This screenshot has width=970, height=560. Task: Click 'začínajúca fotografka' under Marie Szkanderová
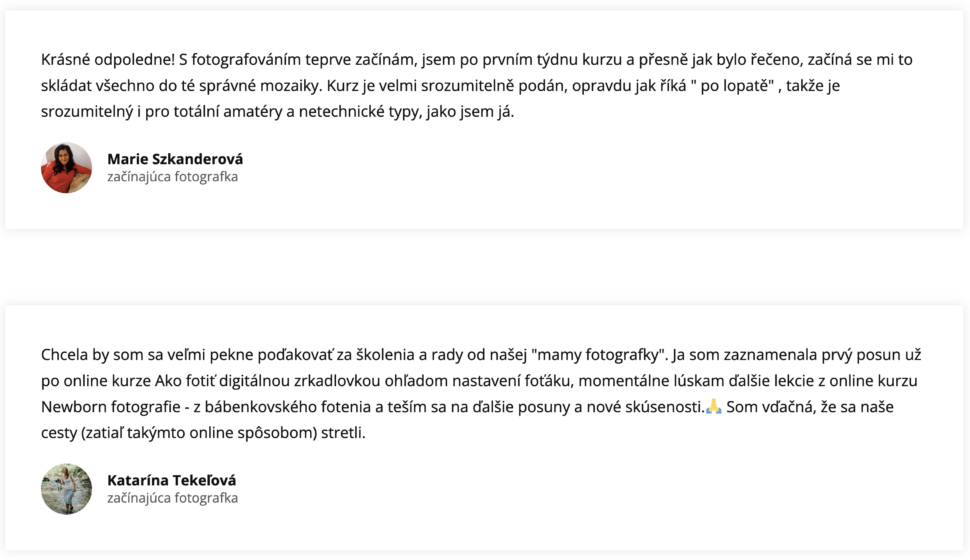(x=173, y=177)
